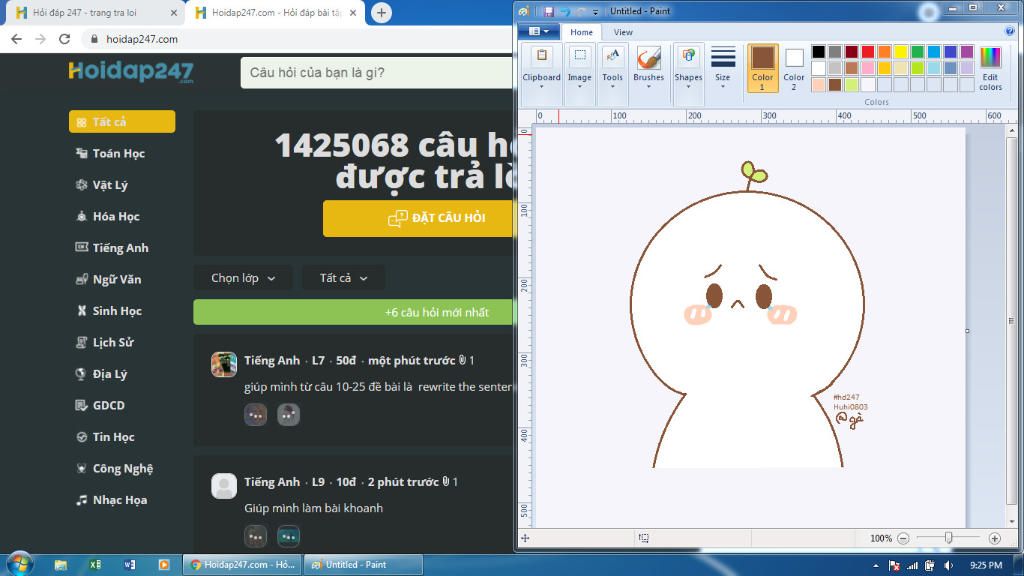
Task: Pick the red color swatch
Action: pyautogui.click(x=868, y=52)
